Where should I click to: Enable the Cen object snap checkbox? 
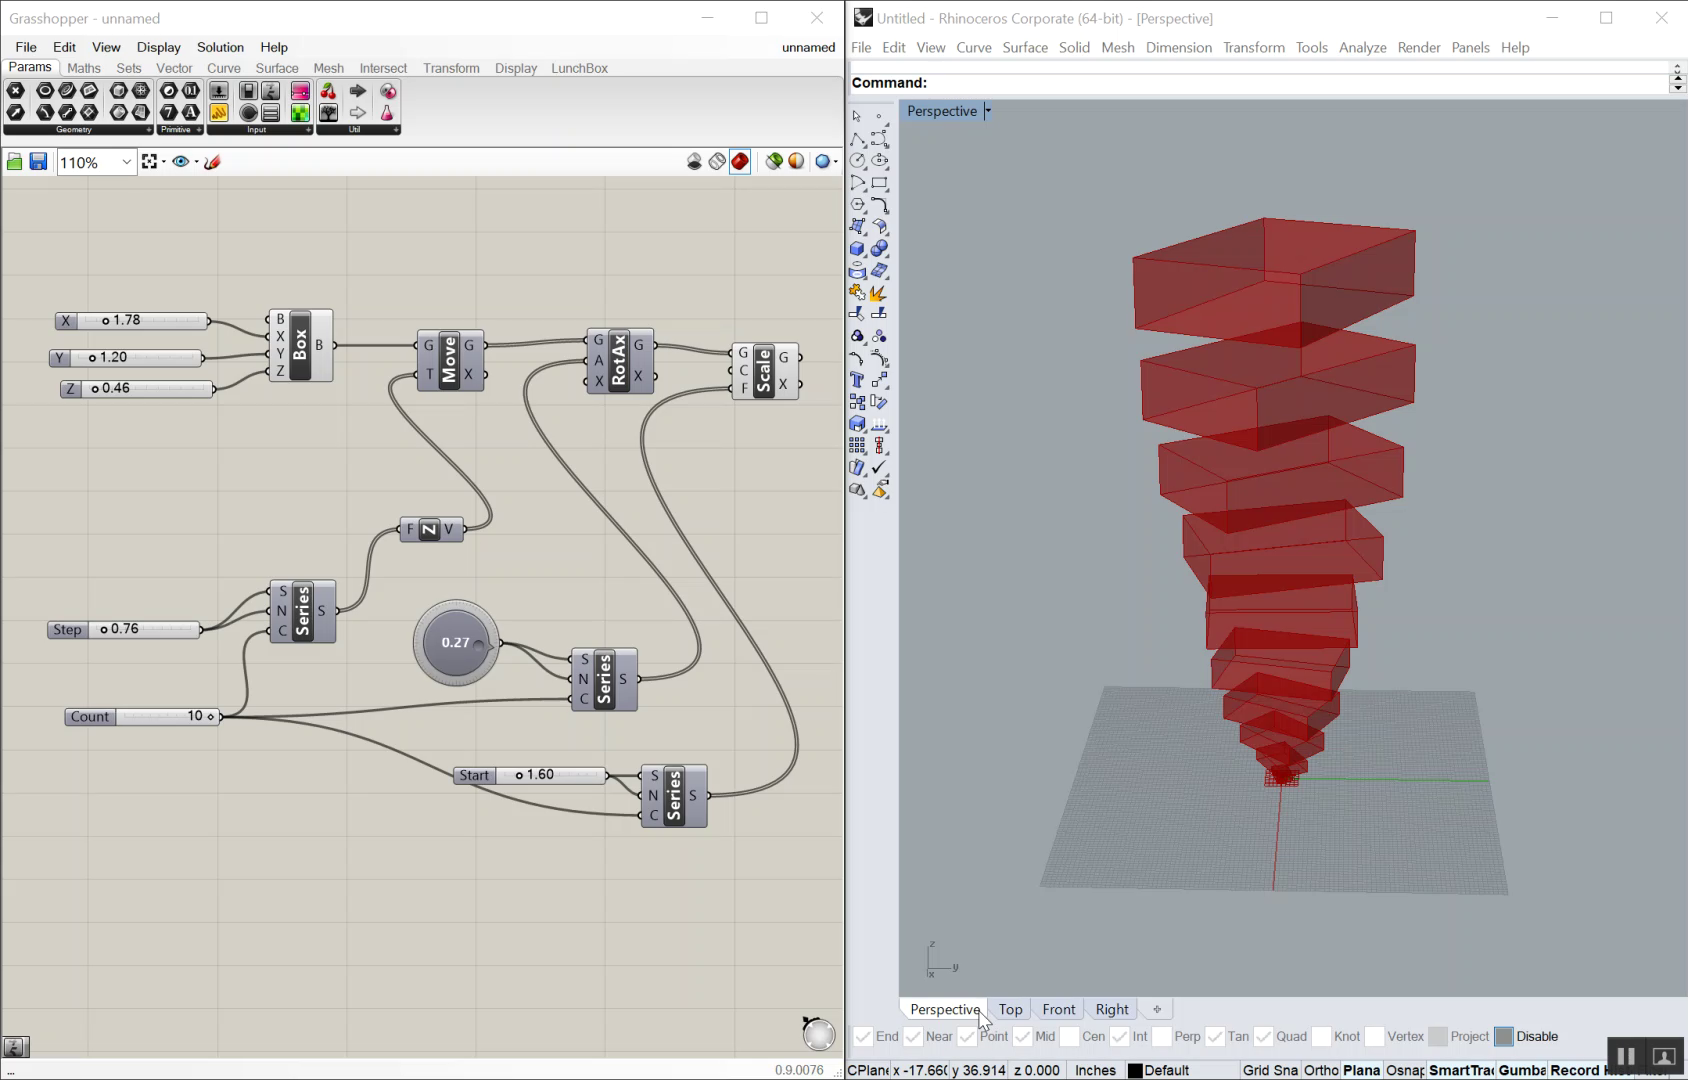1070,1036
